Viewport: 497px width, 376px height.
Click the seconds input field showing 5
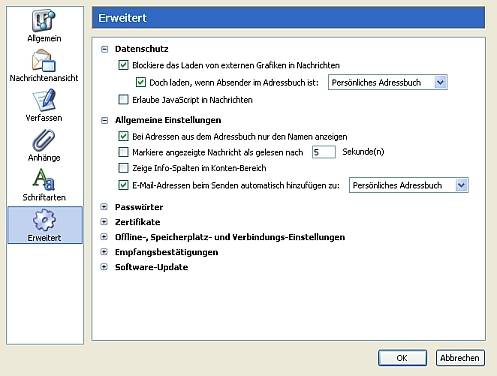pos(324,152)
